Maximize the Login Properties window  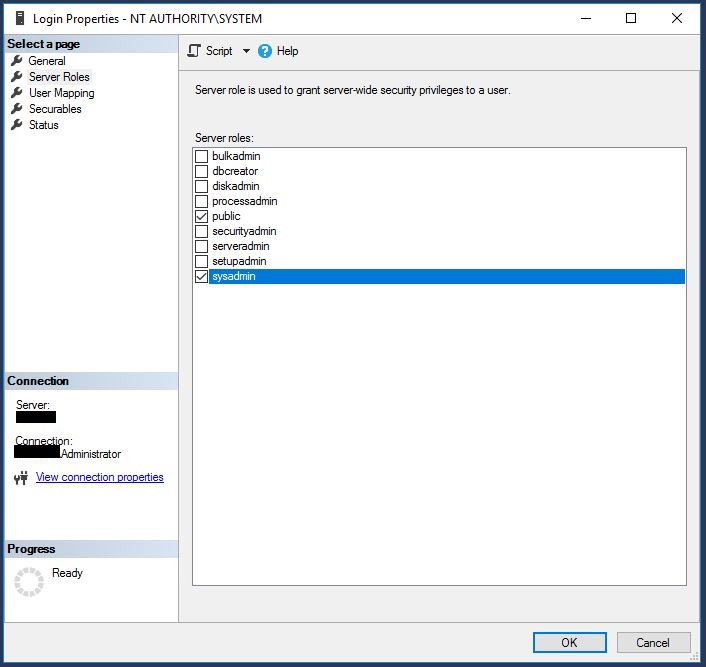pos(631,18)
